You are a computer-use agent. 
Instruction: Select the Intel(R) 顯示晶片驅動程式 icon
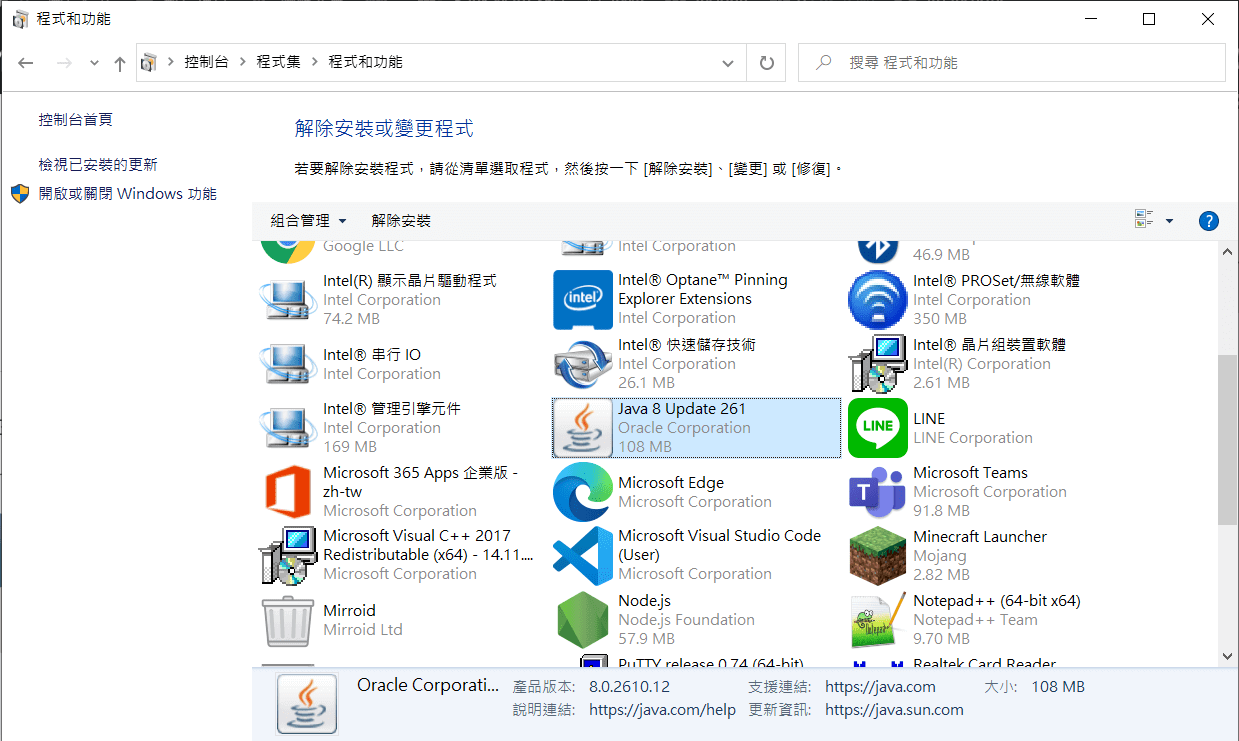tap(288, 300)
